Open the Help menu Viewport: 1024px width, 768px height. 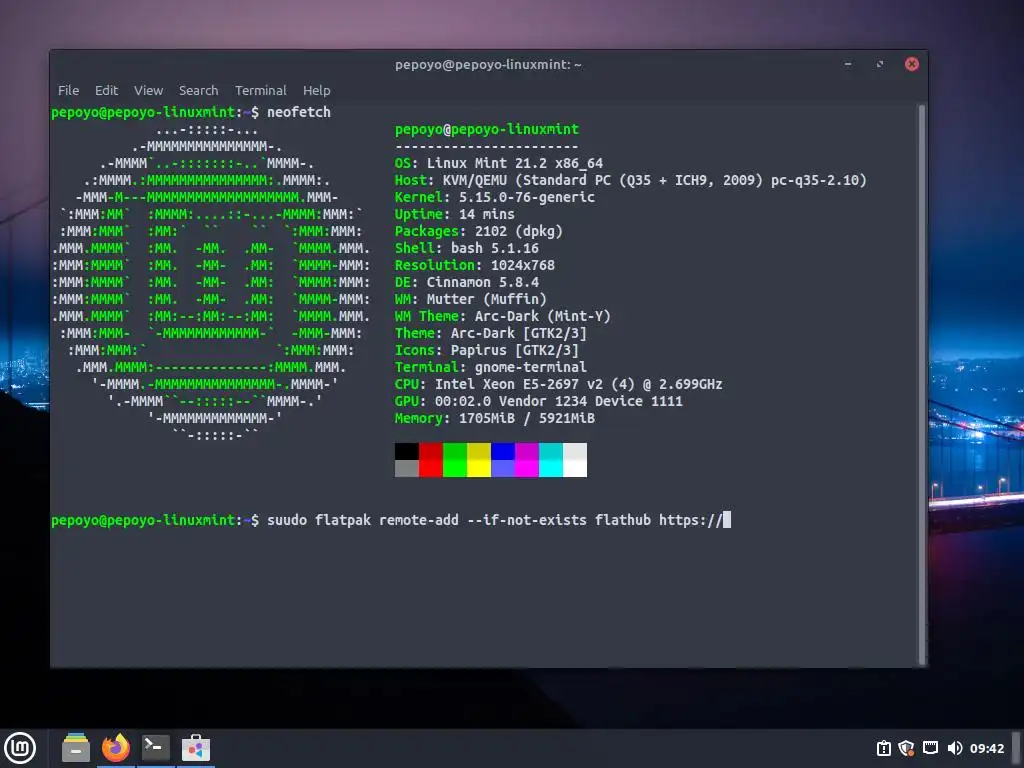[317, 91]
